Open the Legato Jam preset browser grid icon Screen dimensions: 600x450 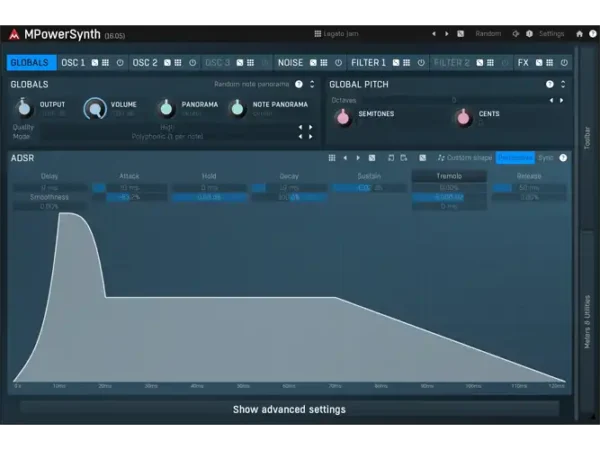click(318, 34)
